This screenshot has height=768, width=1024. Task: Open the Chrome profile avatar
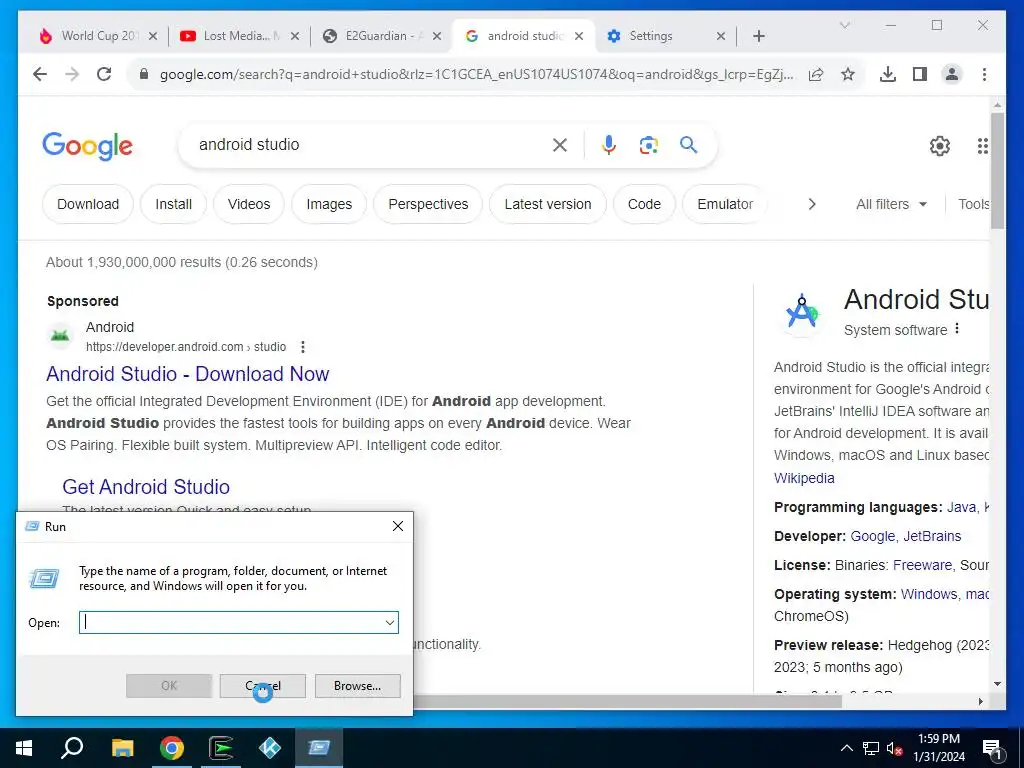952,74
